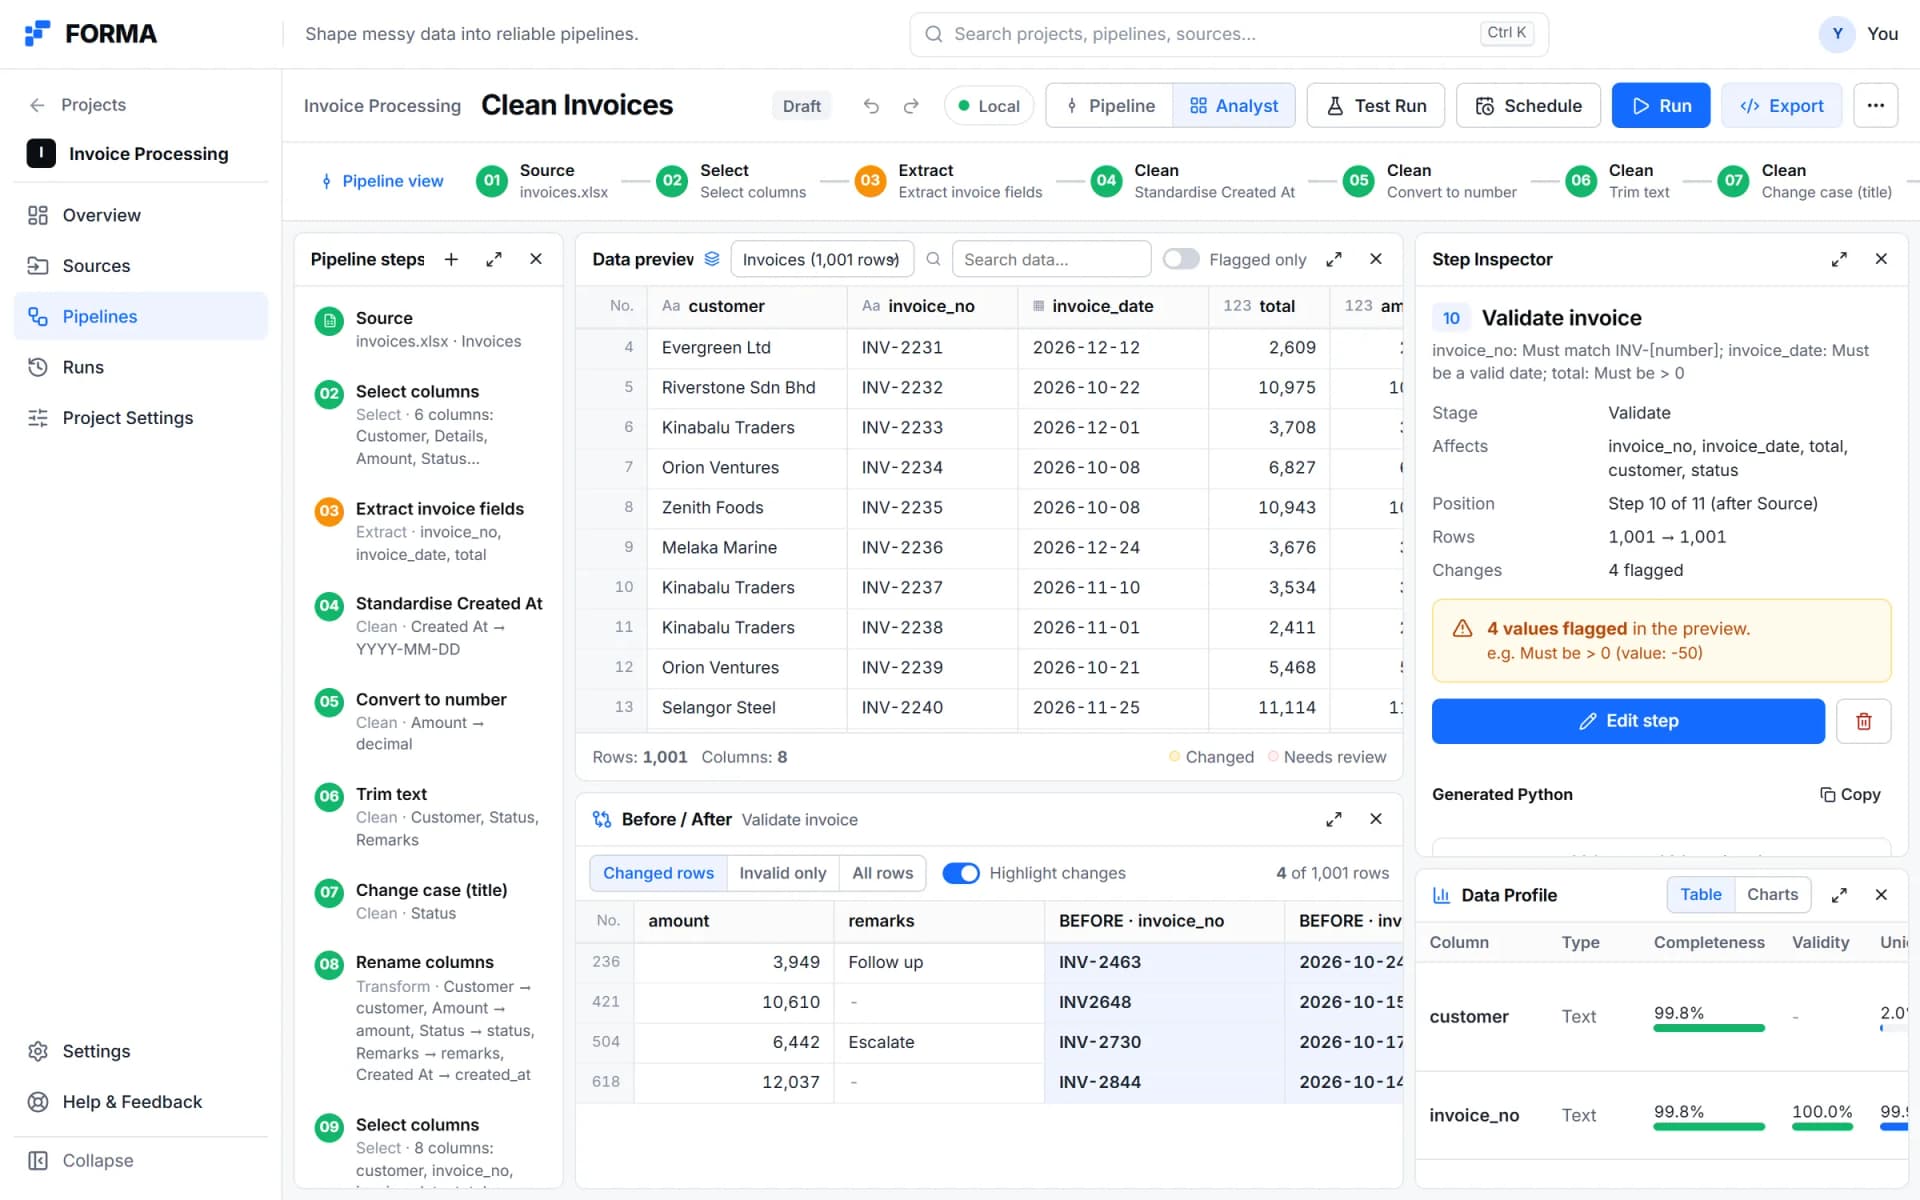Delete step using the red trash icon

pyautogui.click(x=1864, y=721)
